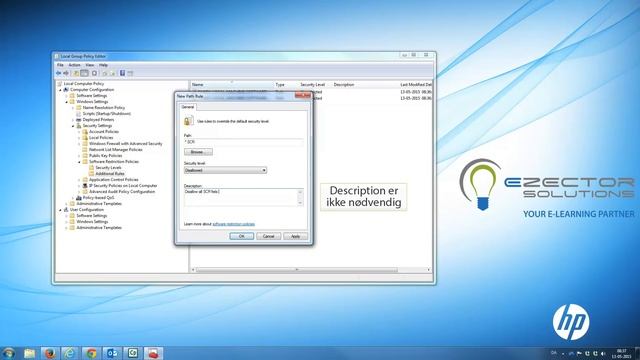Select Security Levels in the tree

(x=108, y=168)
